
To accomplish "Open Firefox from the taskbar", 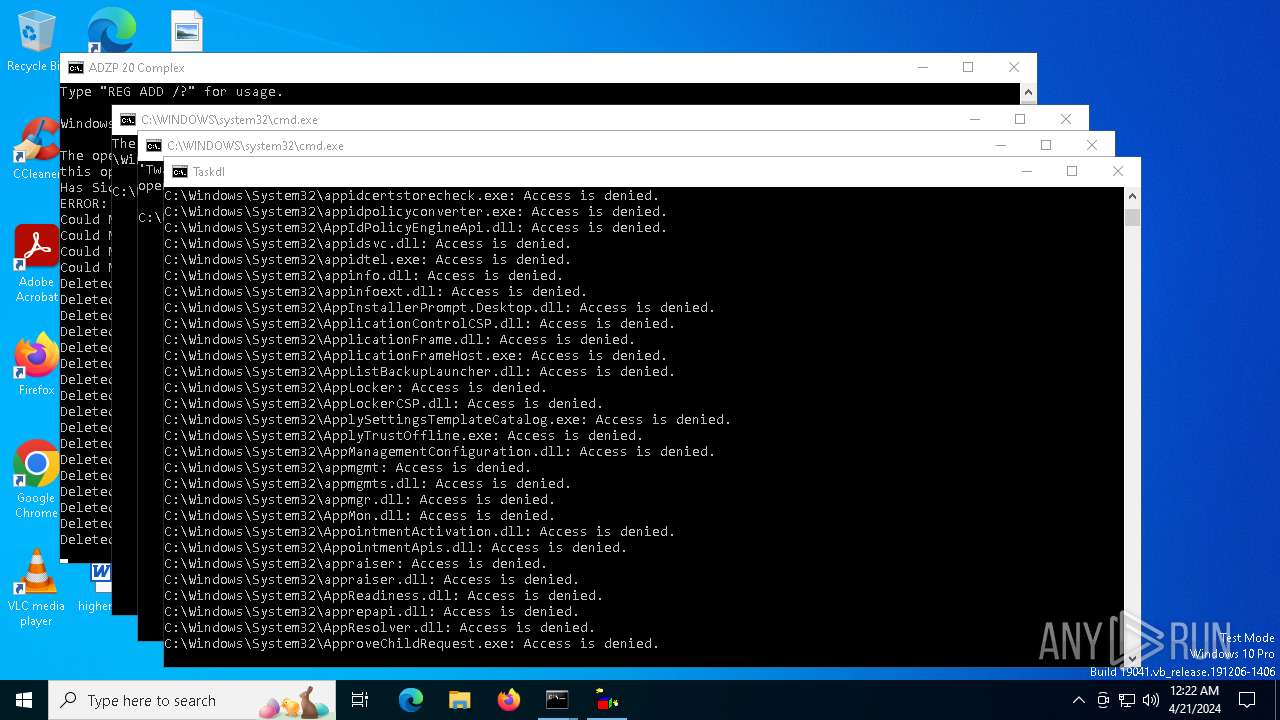I will click(x=508, y=700).
